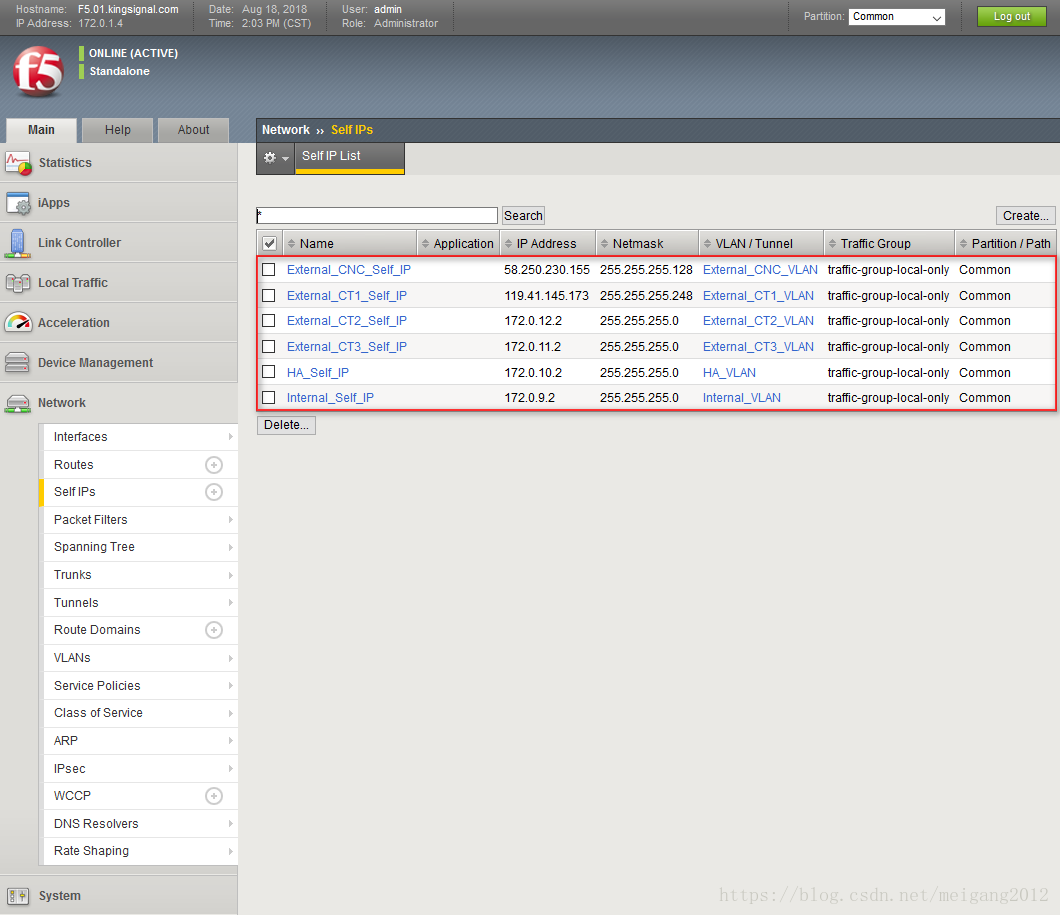This screenshot has width=1060, height=915.
Task: Sort by IP Address column arrows
Action: point(508,244)
